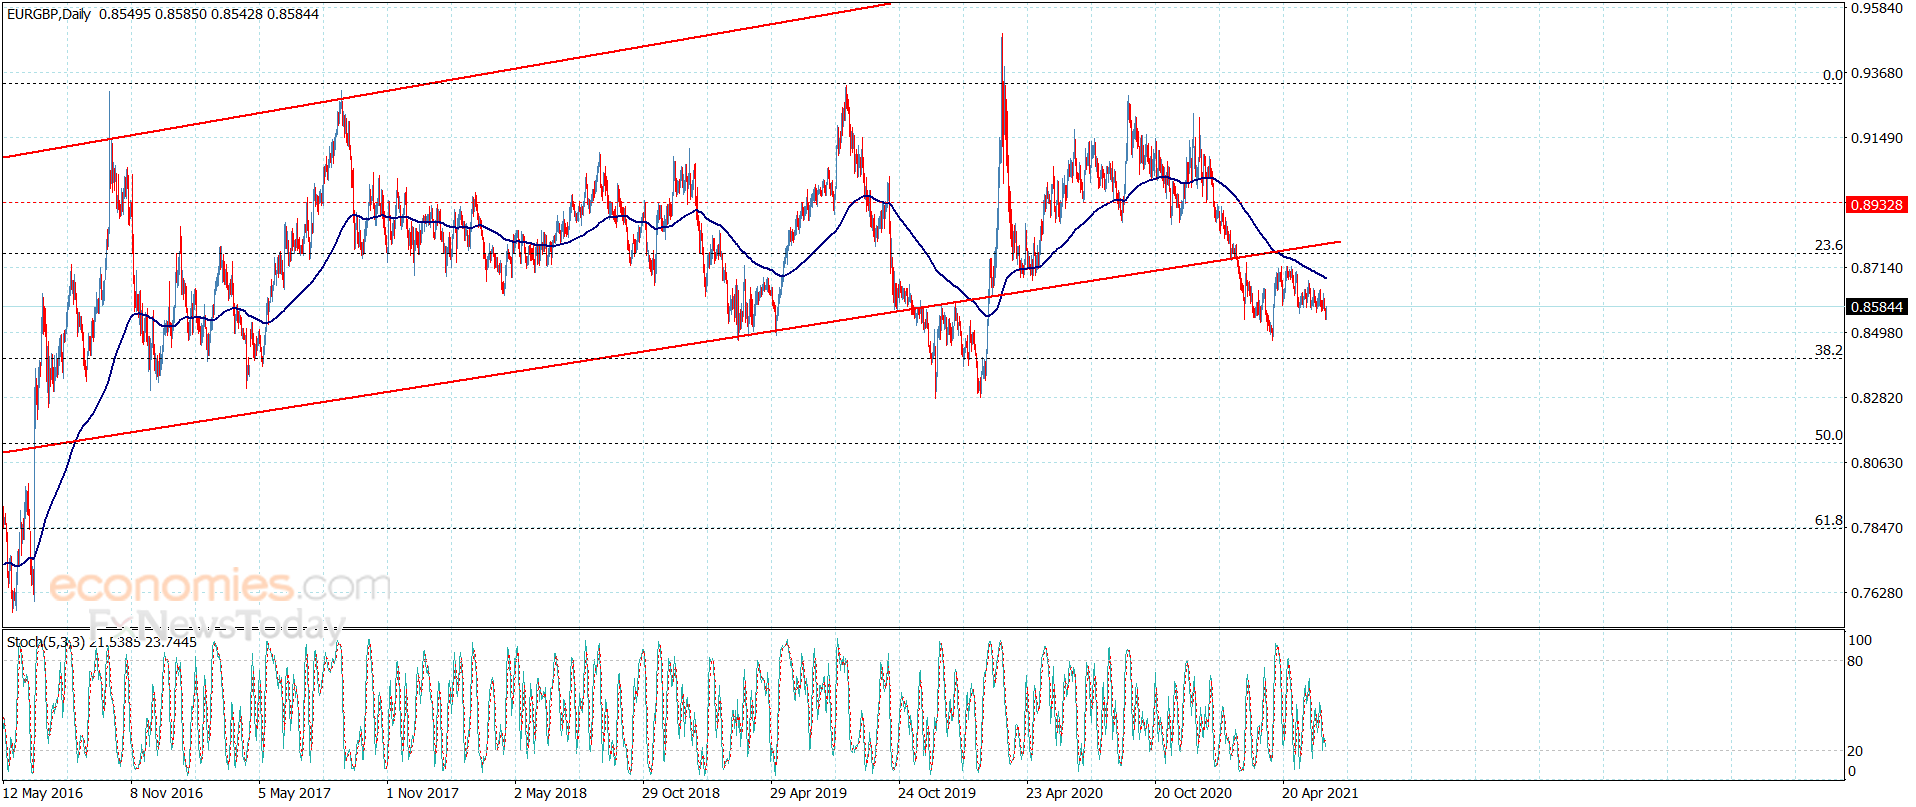Viewport: 1916px width, 807px height.
Task: Click the 0.82820 price axis value
Action: click(1877, 398)
